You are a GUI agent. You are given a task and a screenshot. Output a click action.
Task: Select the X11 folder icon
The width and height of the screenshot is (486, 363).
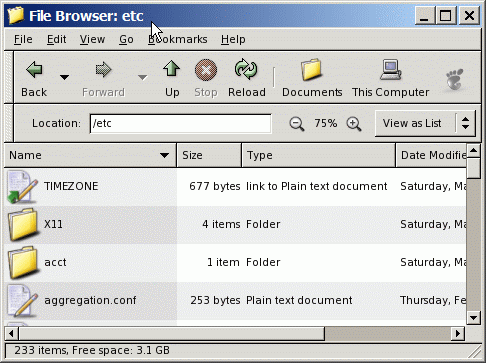point(23,225)
